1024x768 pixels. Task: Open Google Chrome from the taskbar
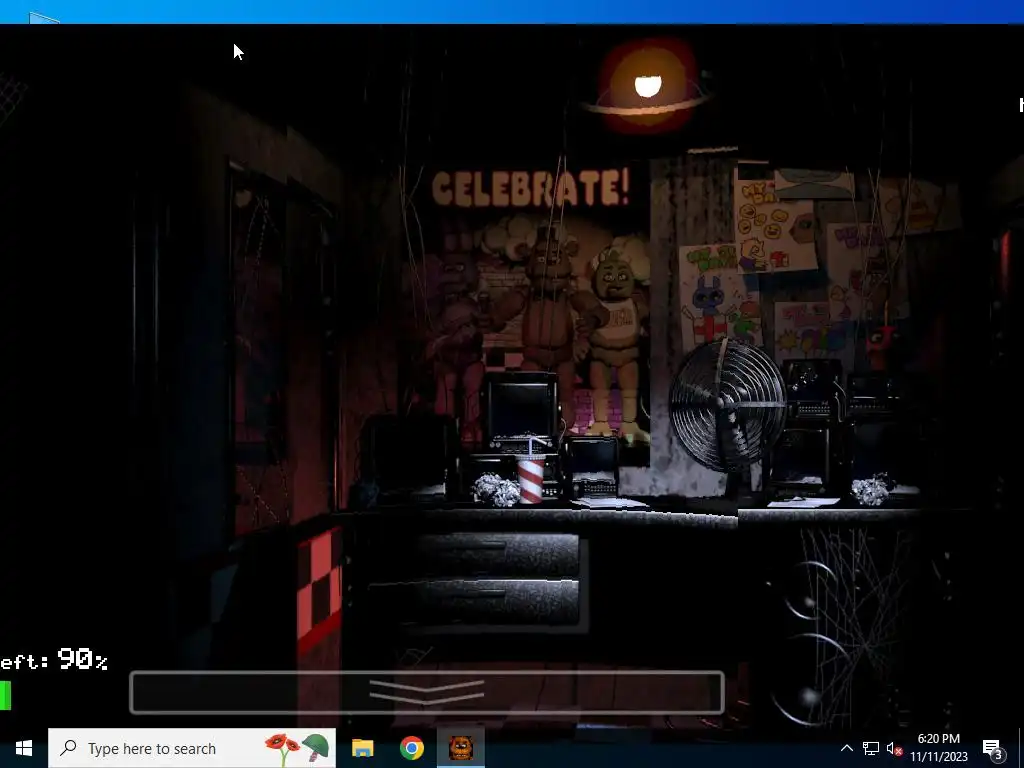(411, 748)
